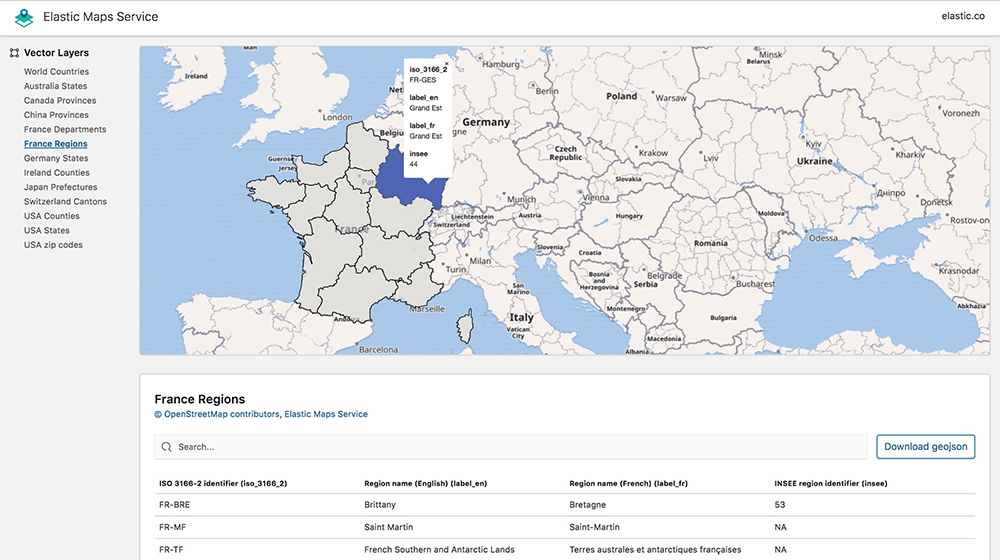Close the Grand Est map popup
1000x560 pixels.
[446, 64]
